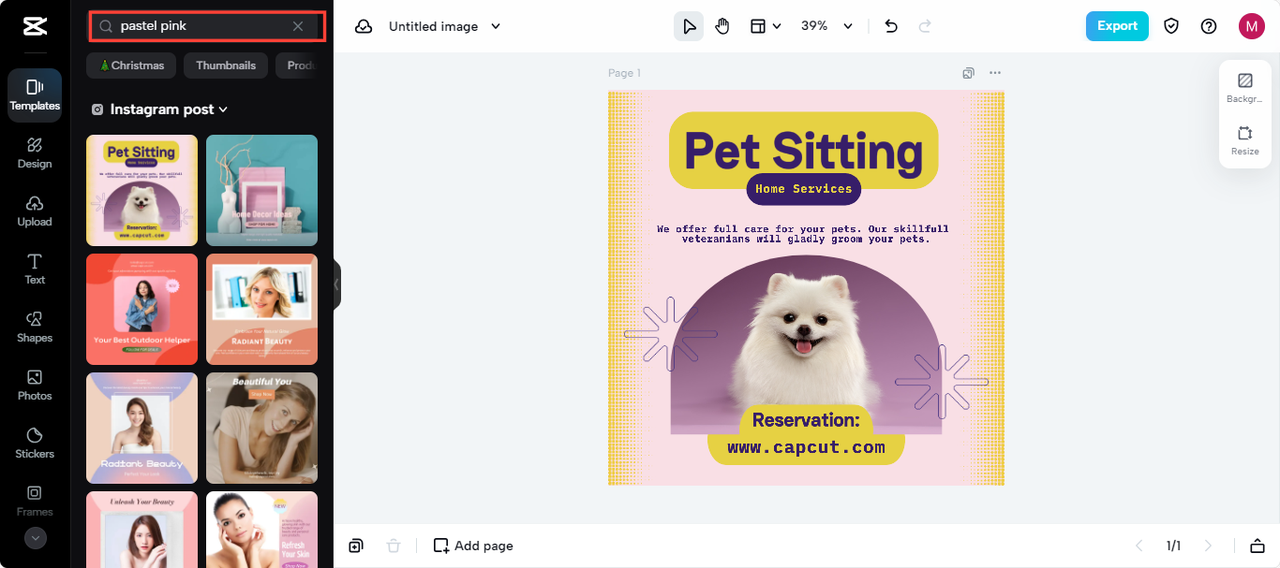1280x568 pixels.
Task: Go to the previous page arrow
Action: (1138, 546)
